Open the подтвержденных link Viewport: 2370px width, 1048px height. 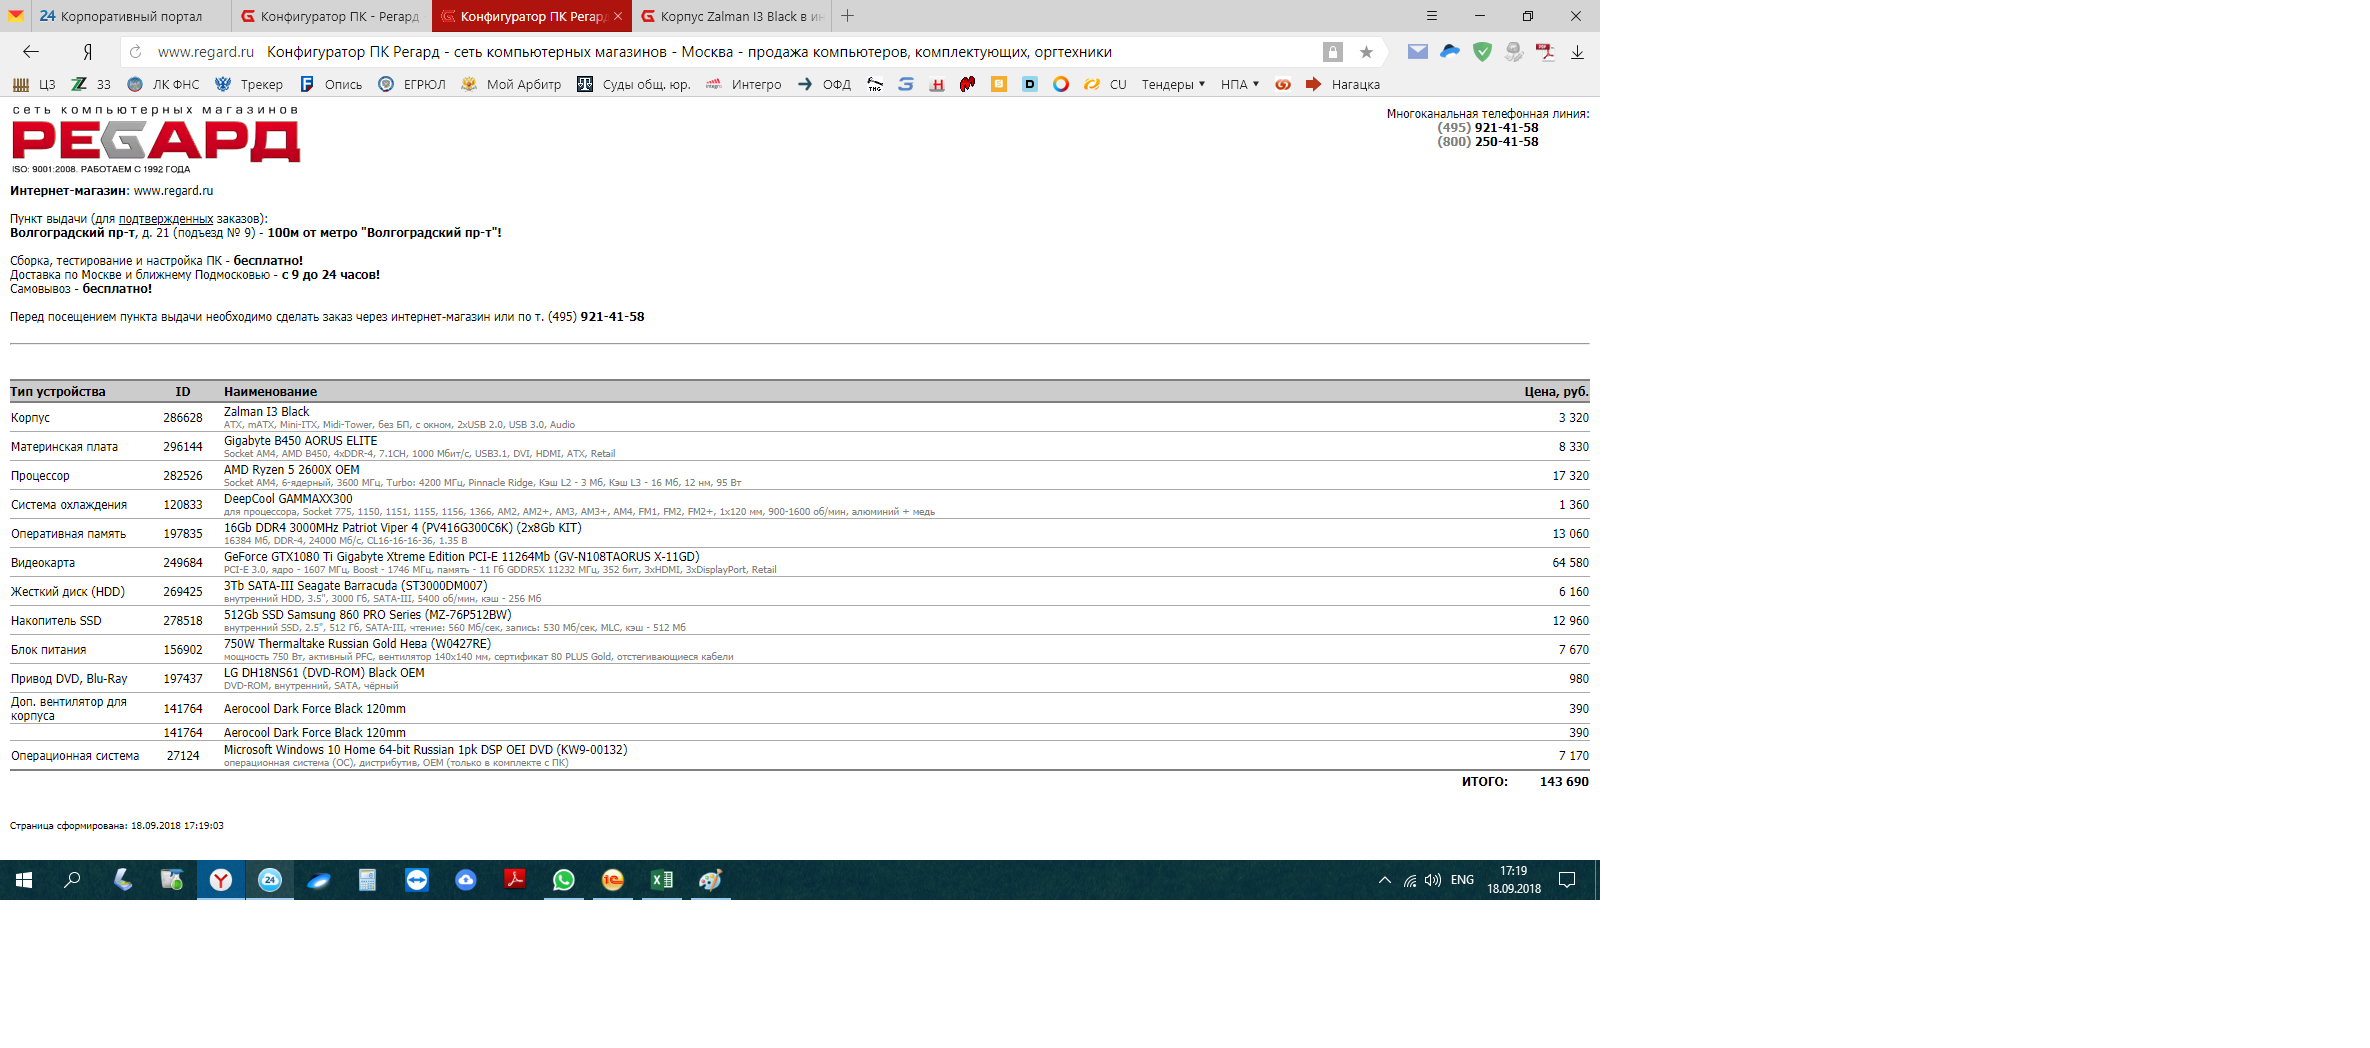tap(165, 219)
